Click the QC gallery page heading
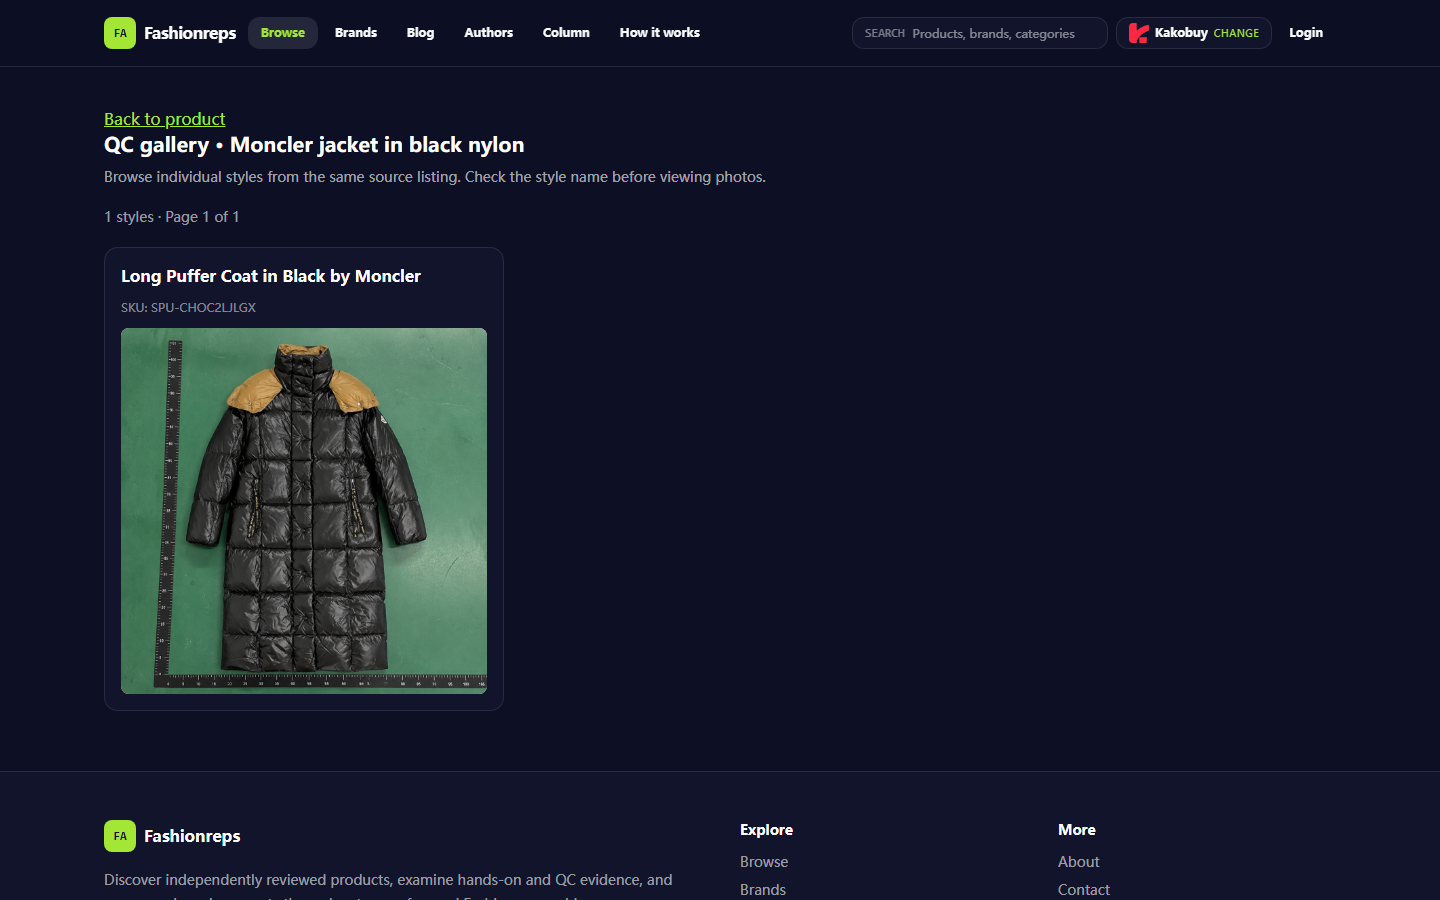 (314, 145)
